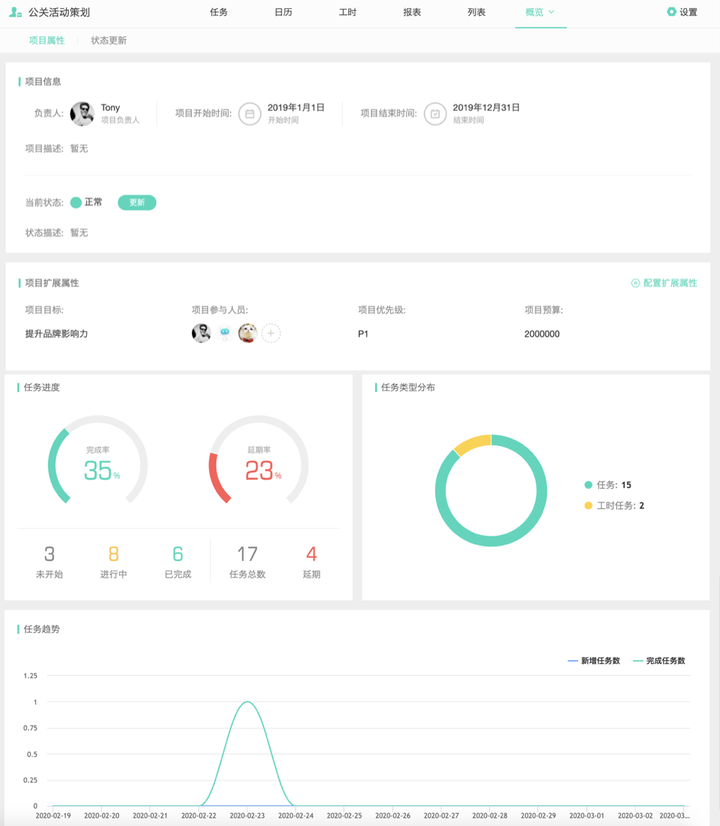Click the 未开始 count 3
Image resolution: width=720 pixels, height=826 pixels.
point(49,554)
